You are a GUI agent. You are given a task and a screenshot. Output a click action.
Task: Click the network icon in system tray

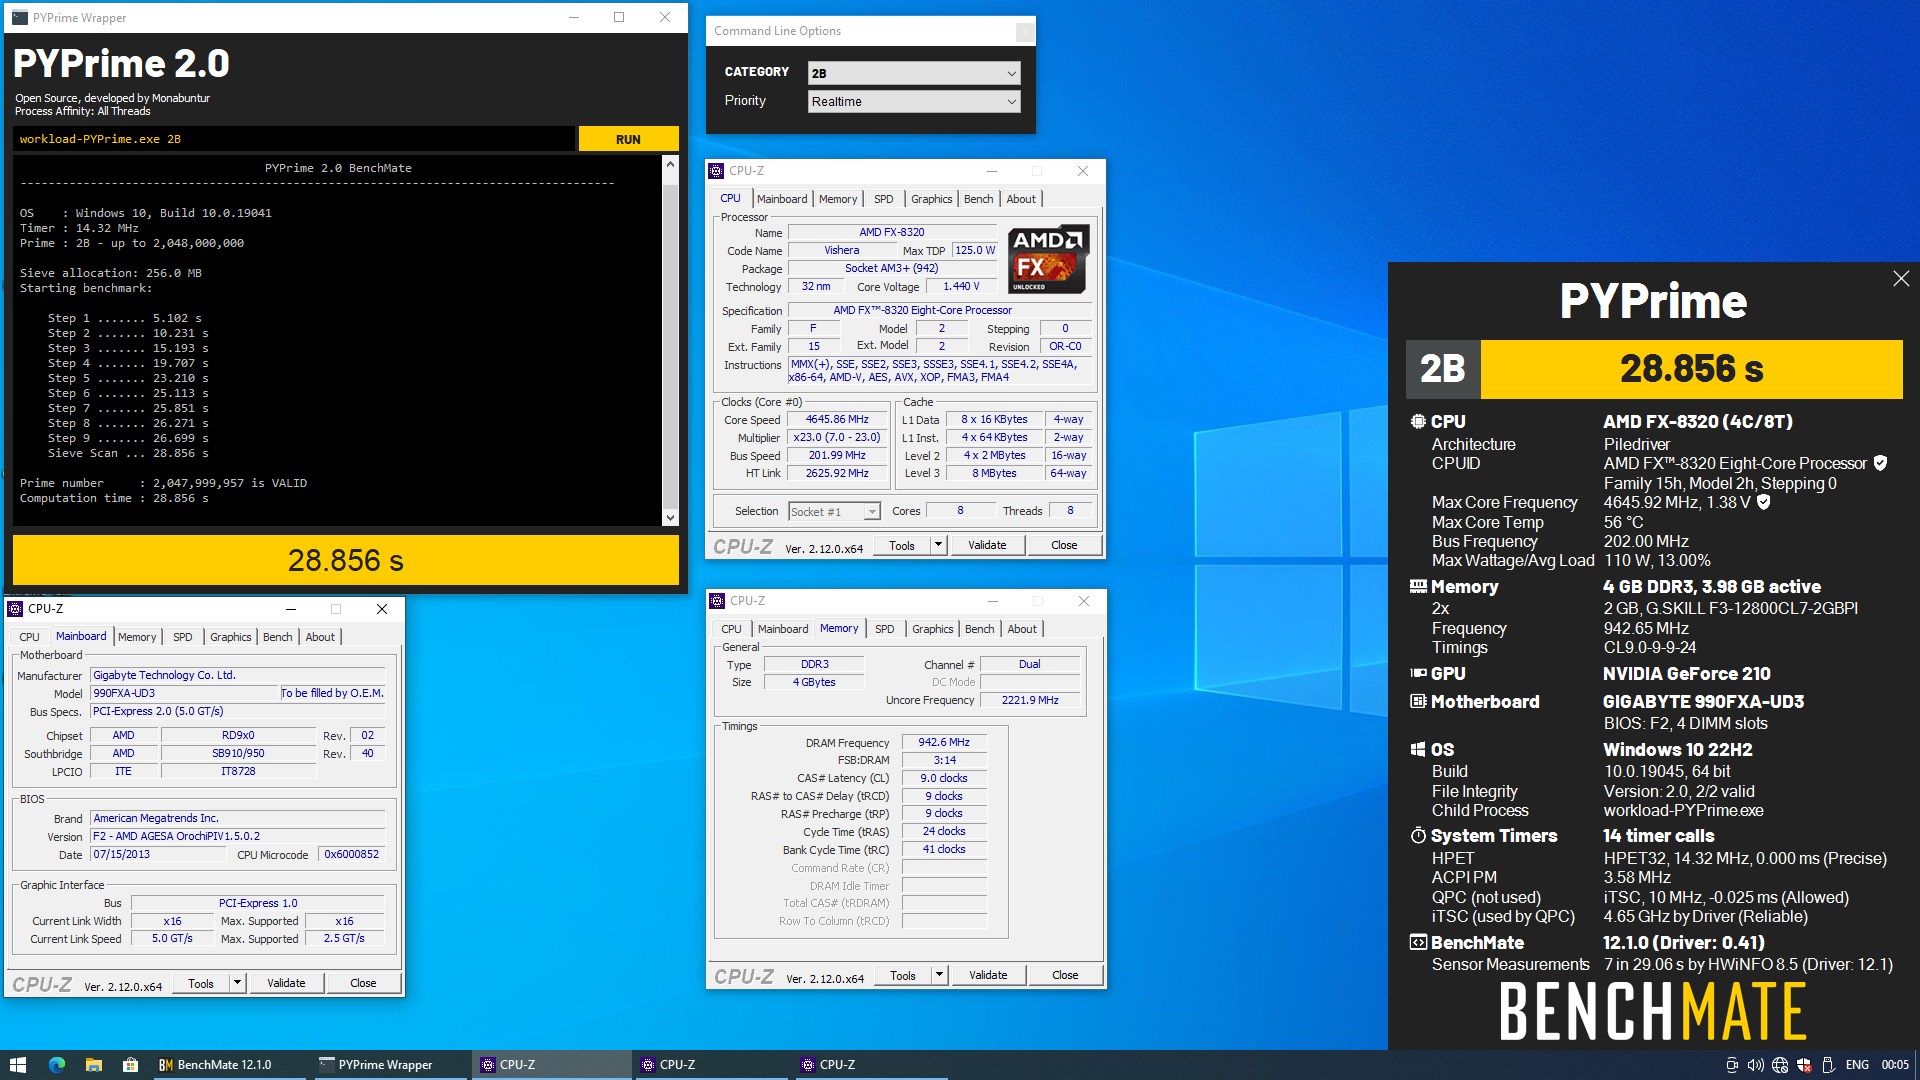[x=1780, y=1065]
